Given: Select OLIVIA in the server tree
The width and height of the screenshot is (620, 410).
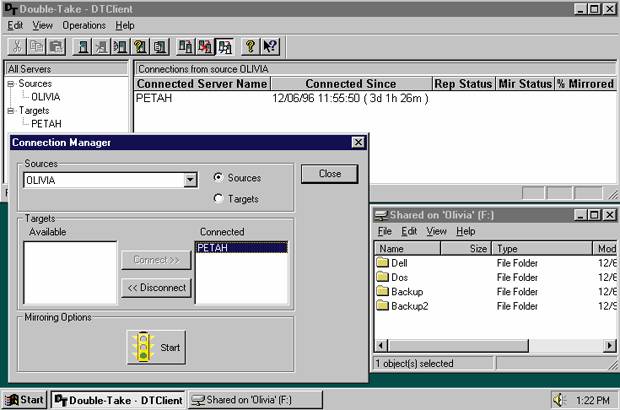Looking at the screenshot, I should [45, 97].
